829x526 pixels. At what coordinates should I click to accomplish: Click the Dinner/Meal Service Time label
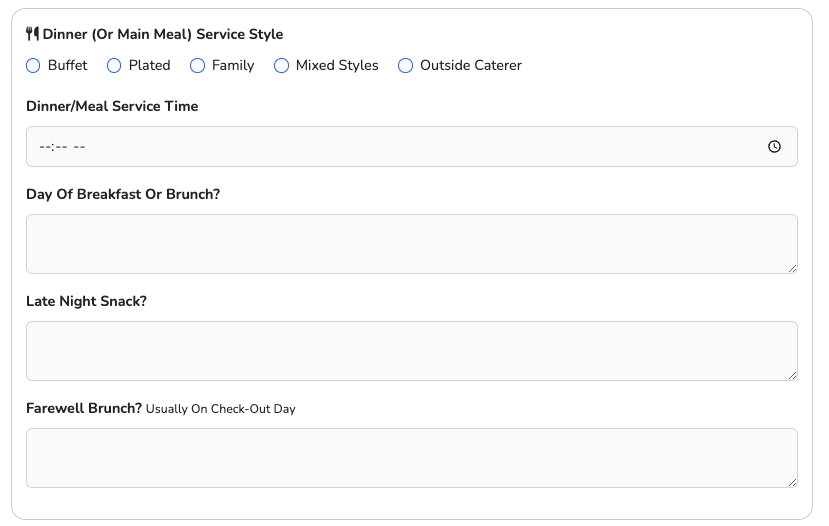[112, 106]
